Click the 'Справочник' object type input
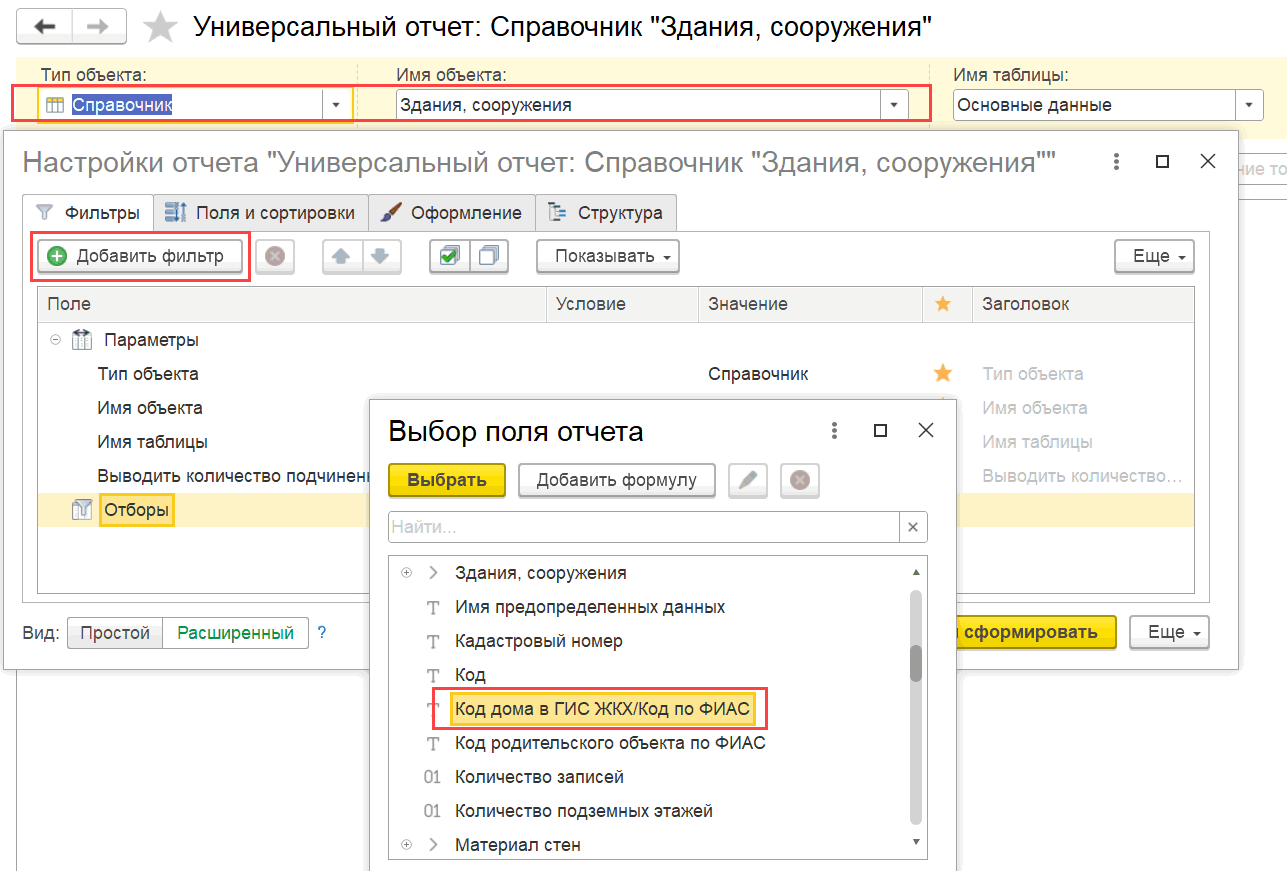This screenshot has width=1287, height=871. (180, 104)
